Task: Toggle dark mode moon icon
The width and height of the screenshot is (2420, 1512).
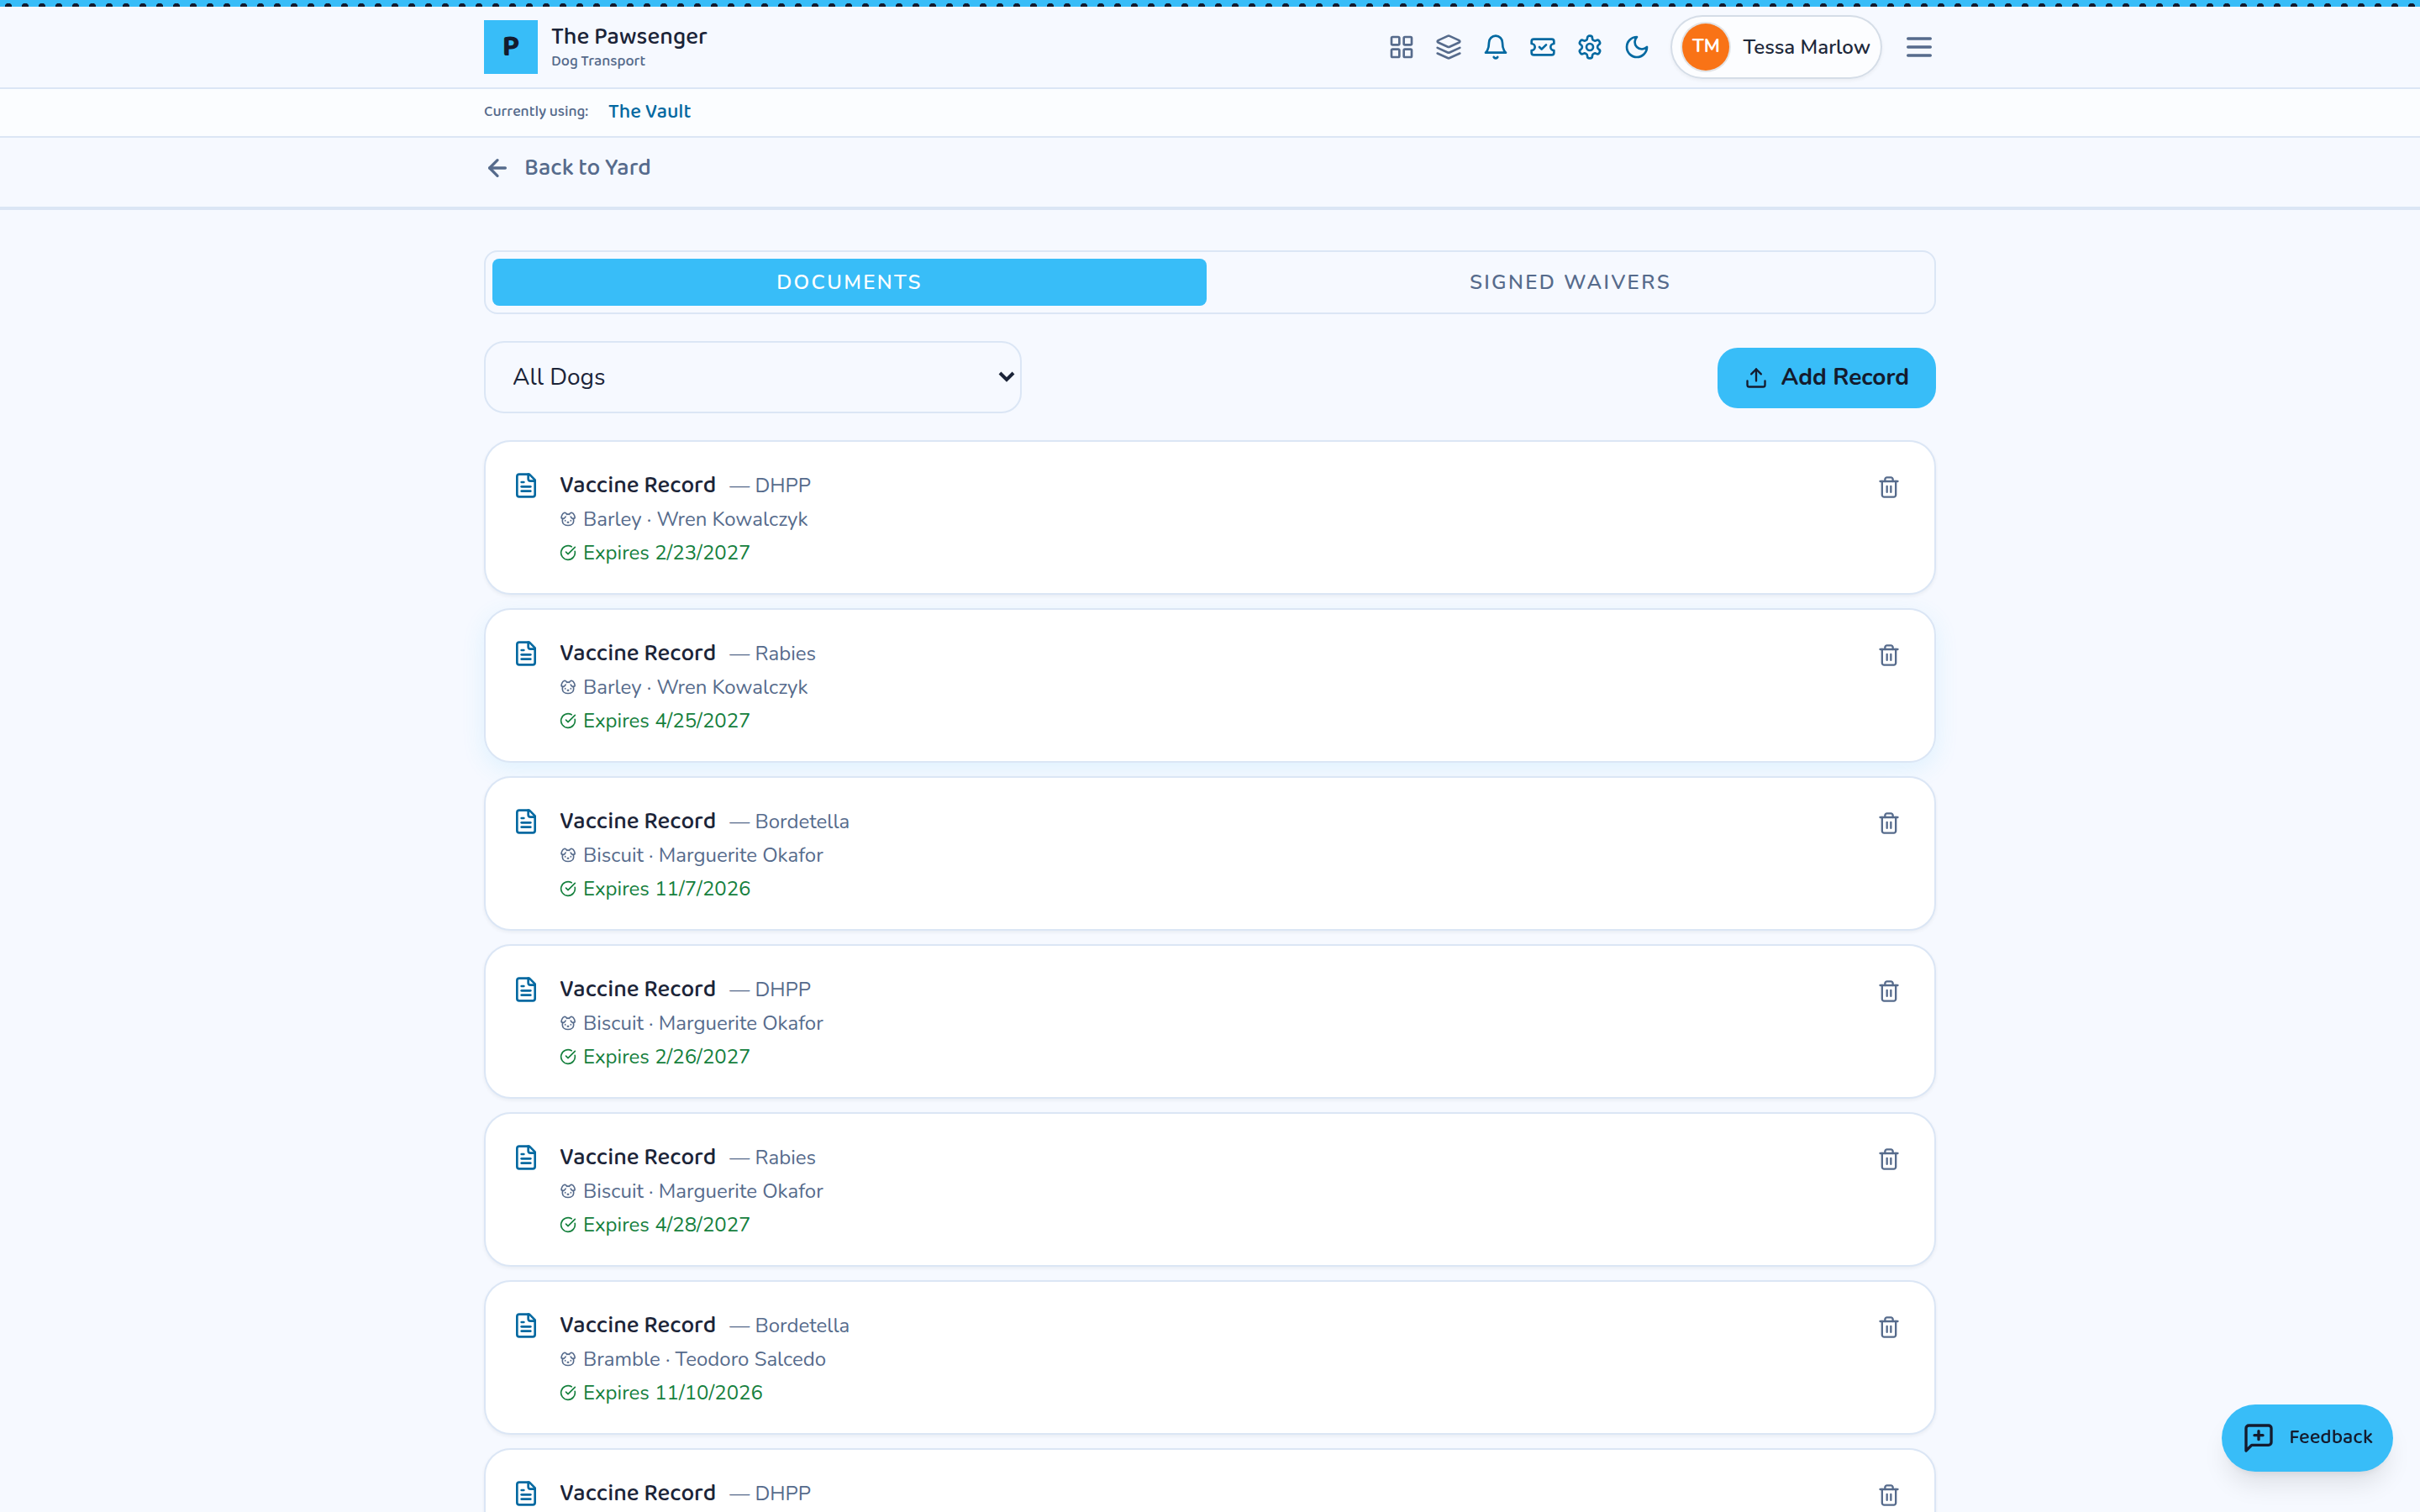Action: pyautogui.click(x=1636, y=47)
